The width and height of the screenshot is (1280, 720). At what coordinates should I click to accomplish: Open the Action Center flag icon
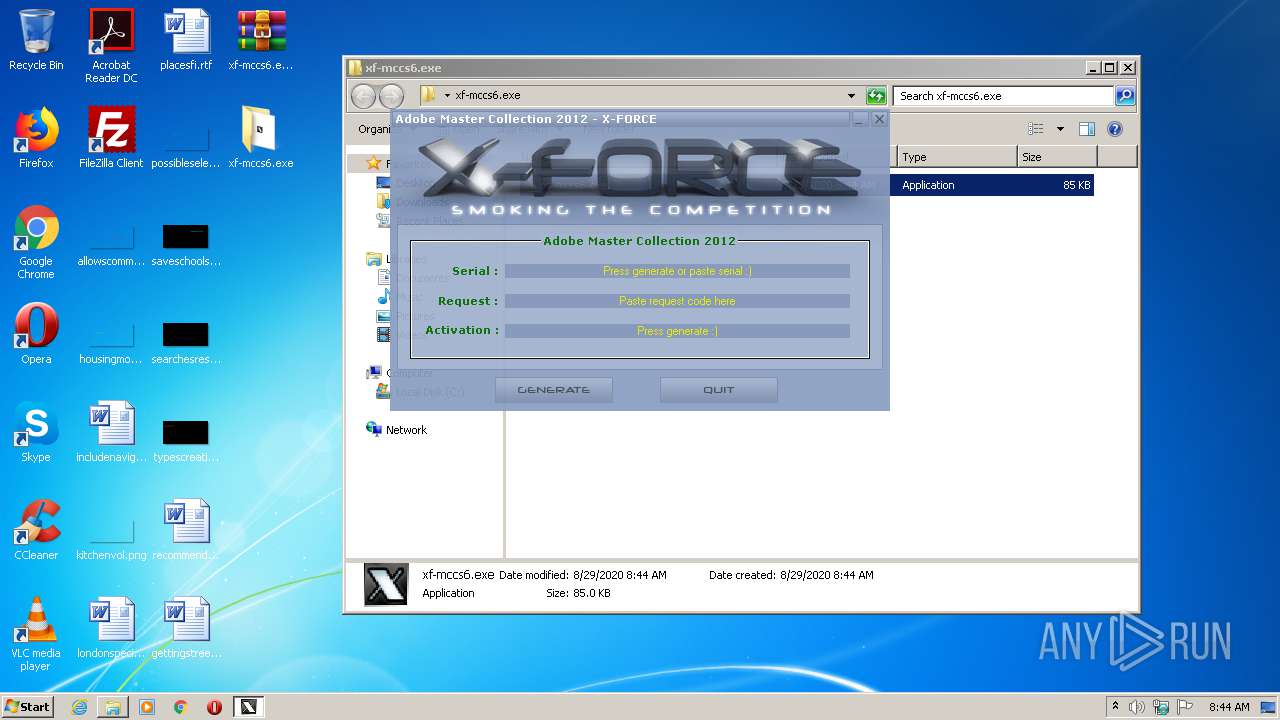[1185, 707]
